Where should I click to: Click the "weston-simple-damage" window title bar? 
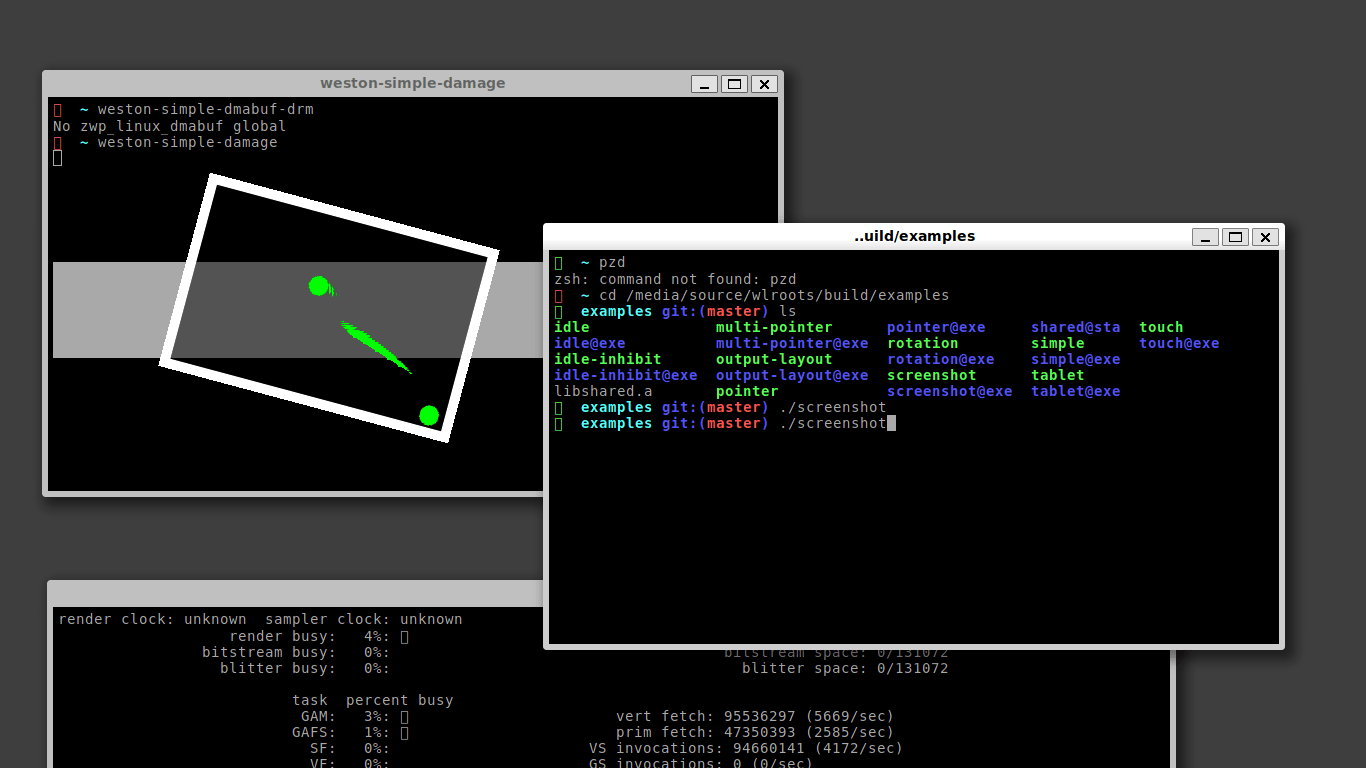click(x=412, y=83)
